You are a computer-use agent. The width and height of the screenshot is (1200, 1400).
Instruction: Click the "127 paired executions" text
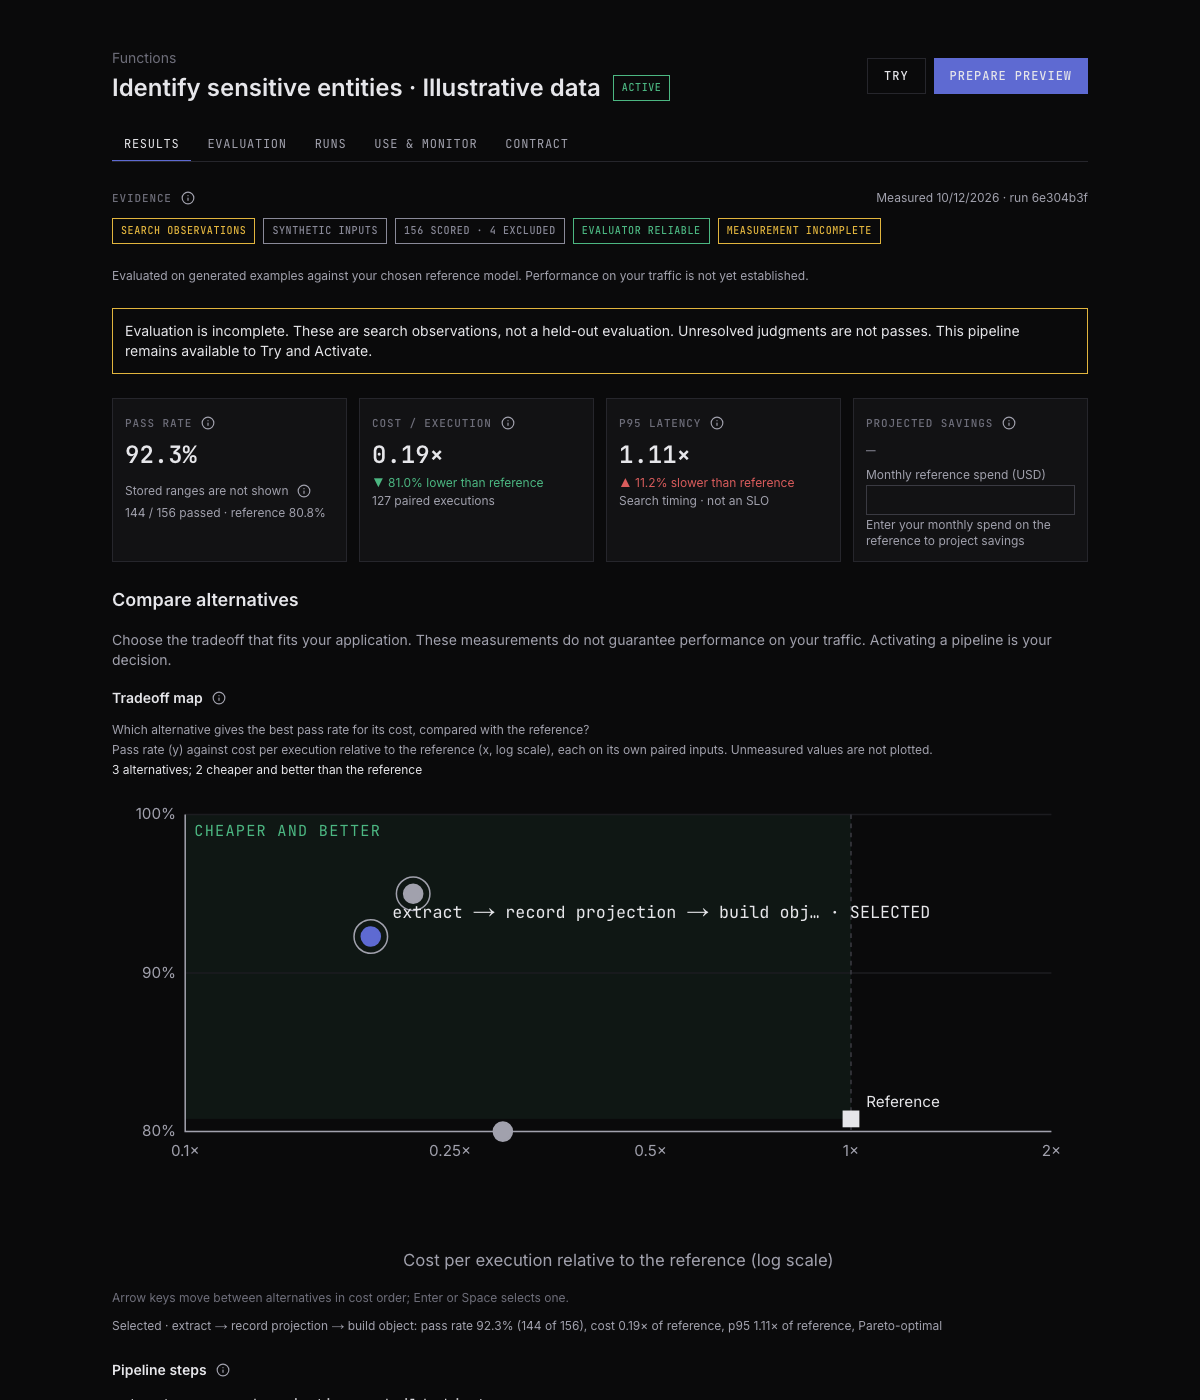433,501
